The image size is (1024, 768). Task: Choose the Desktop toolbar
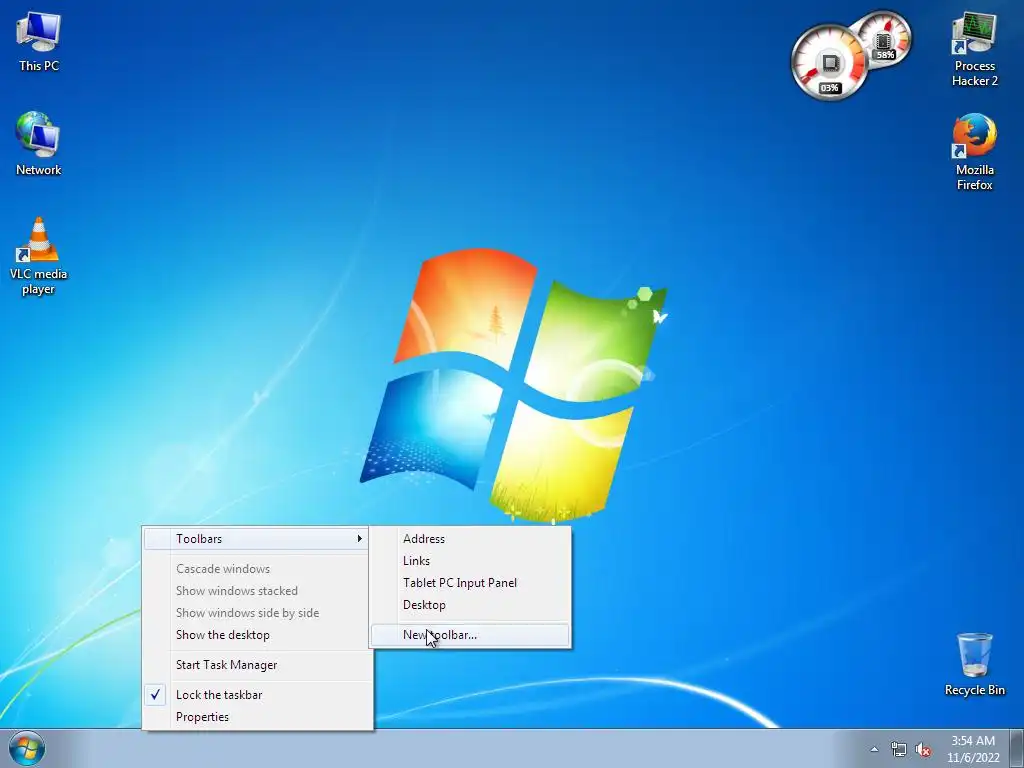pos(470,605)
